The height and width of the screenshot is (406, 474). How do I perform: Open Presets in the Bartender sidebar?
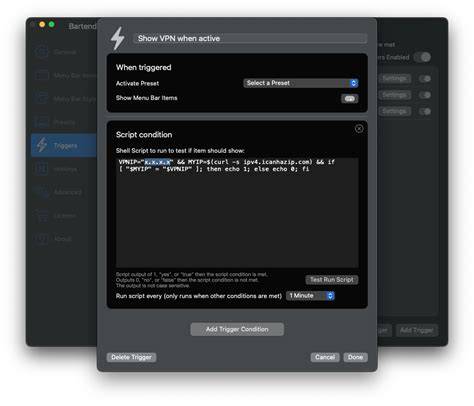point(64,122)
